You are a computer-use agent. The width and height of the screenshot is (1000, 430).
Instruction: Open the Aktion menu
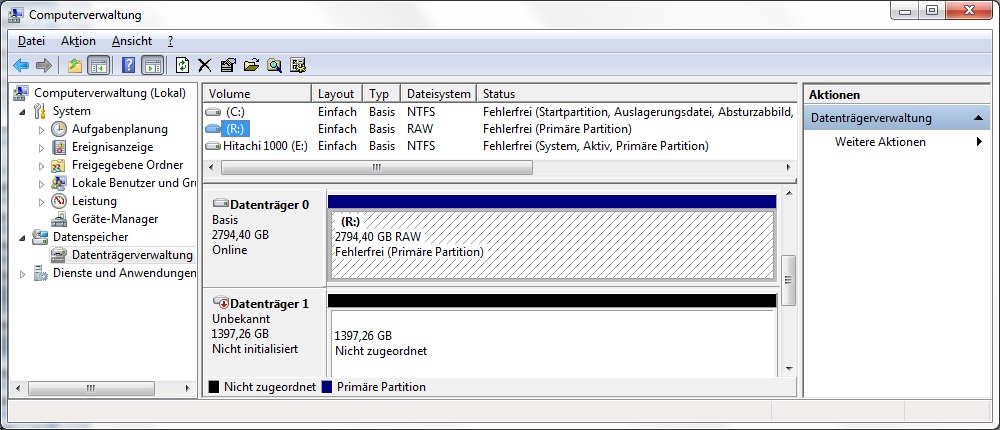pos(78,41)
